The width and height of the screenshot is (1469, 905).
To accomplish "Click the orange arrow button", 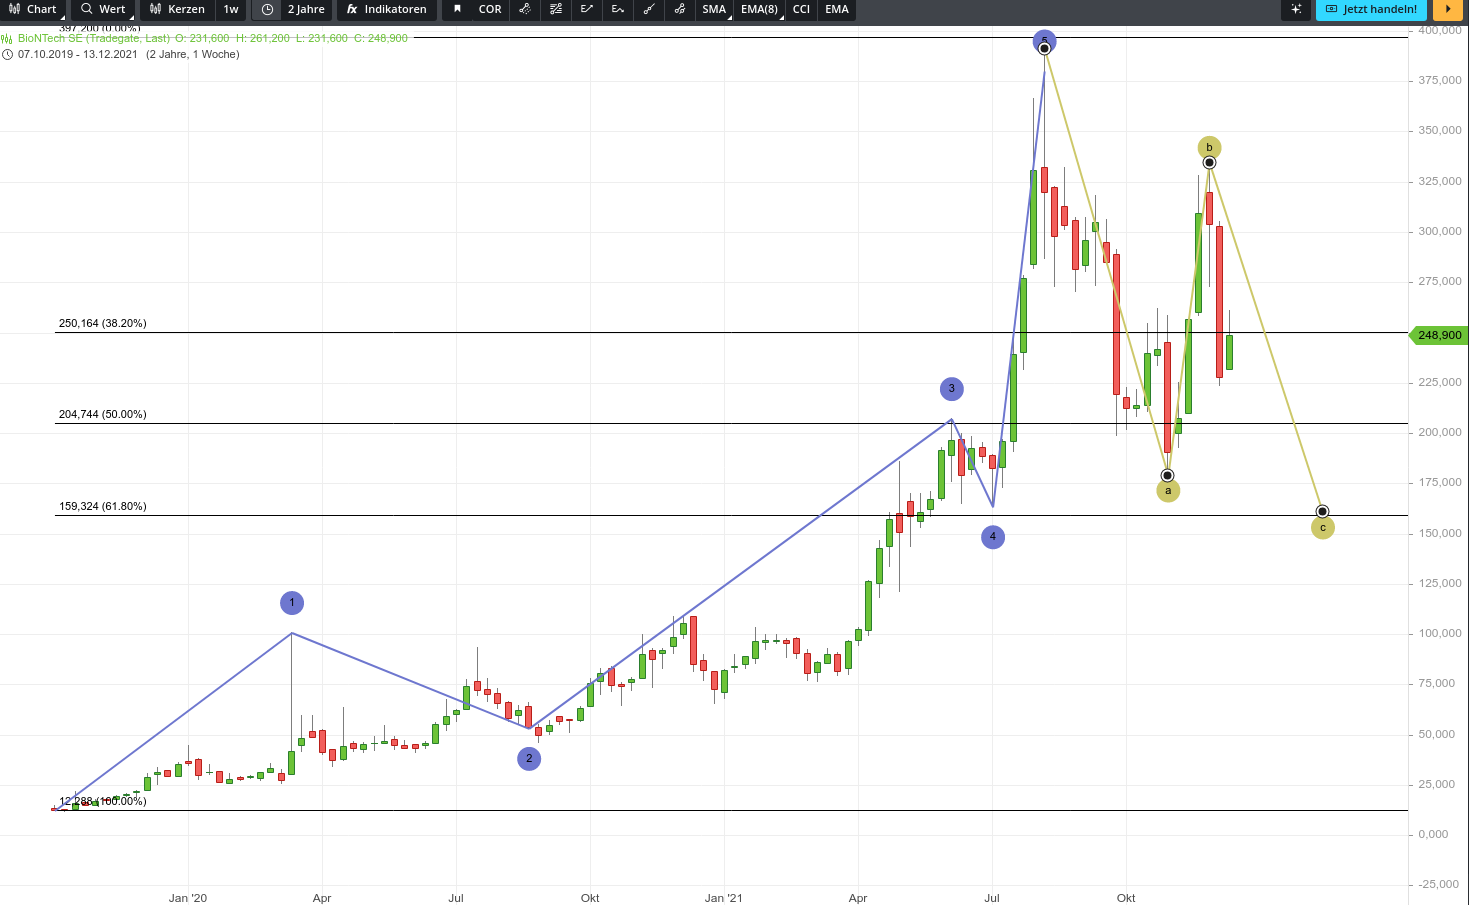I will [1448, 10].
